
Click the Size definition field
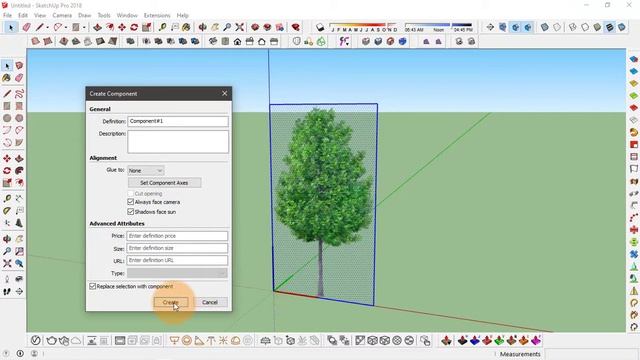point(177,248)
